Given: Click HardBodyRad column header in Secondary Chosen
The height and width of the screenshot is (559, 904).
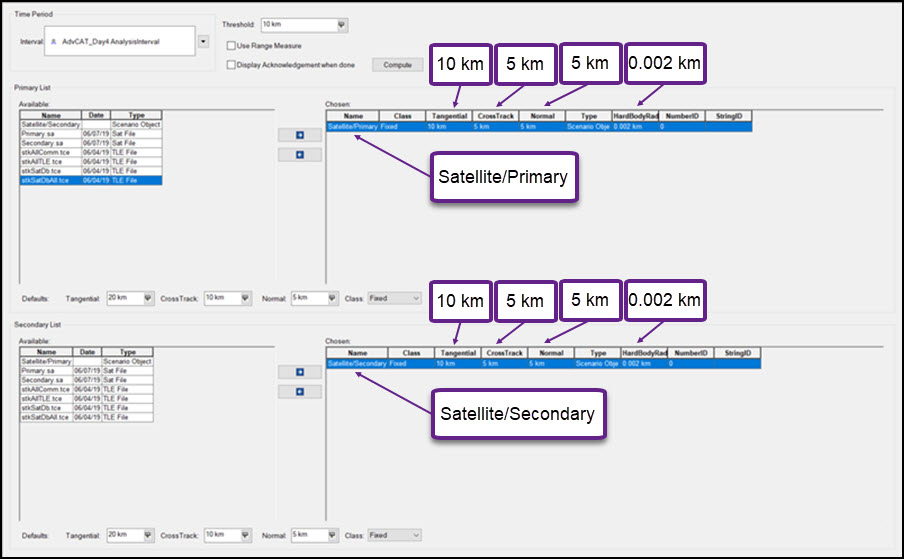Looking at the screenshot, I should pos(642,353).
